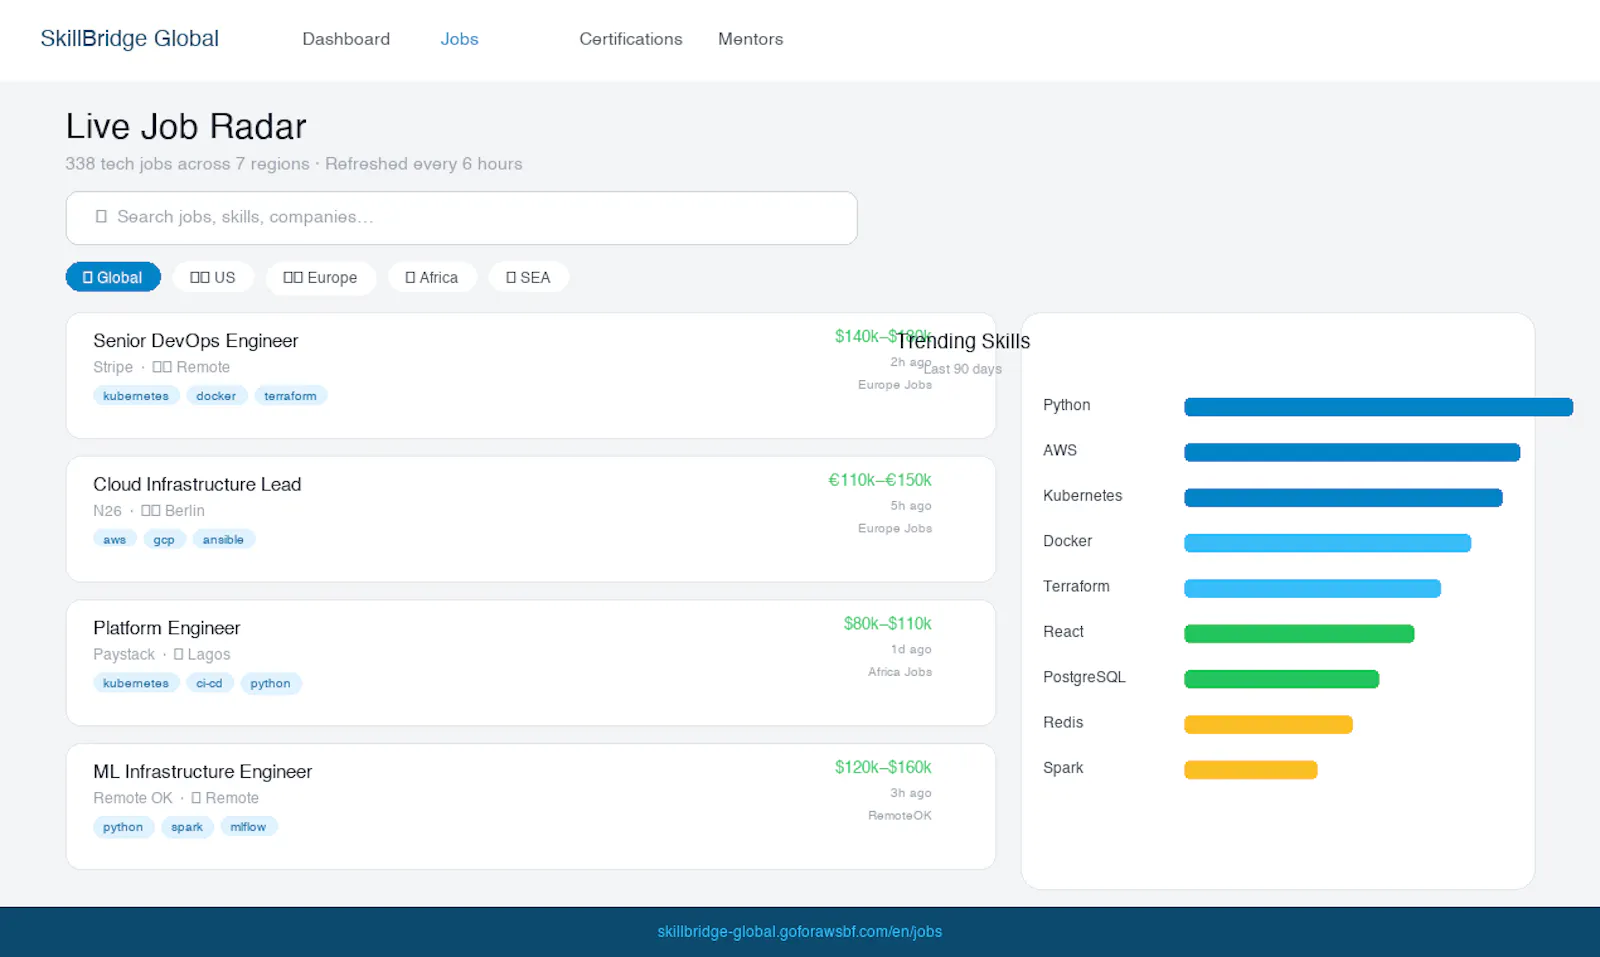This screenshot has width=1600, height=957.
Task: Switch to the Certifications page
Action: click(x=631, y=39)
